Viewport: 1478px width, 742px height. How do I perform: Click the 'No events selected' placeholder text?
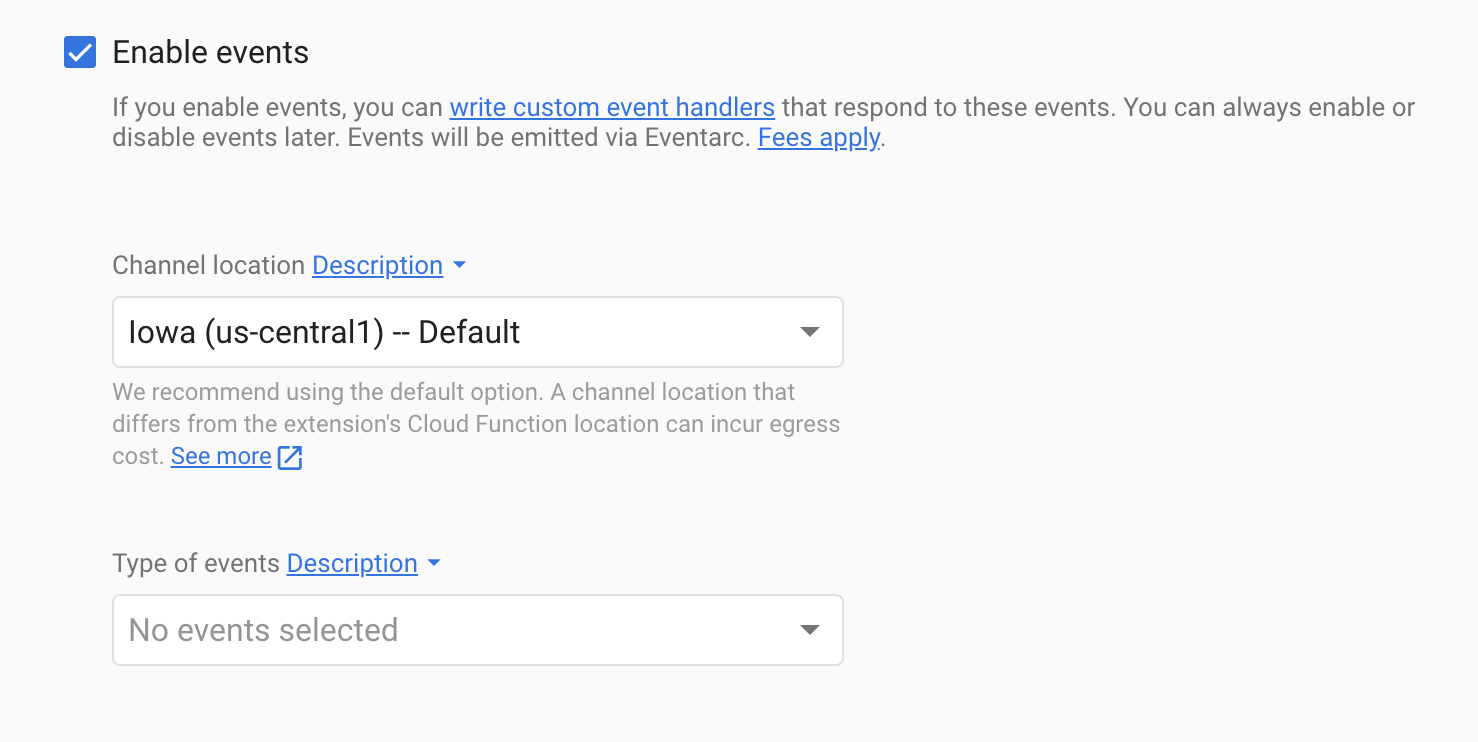[263, 630]
